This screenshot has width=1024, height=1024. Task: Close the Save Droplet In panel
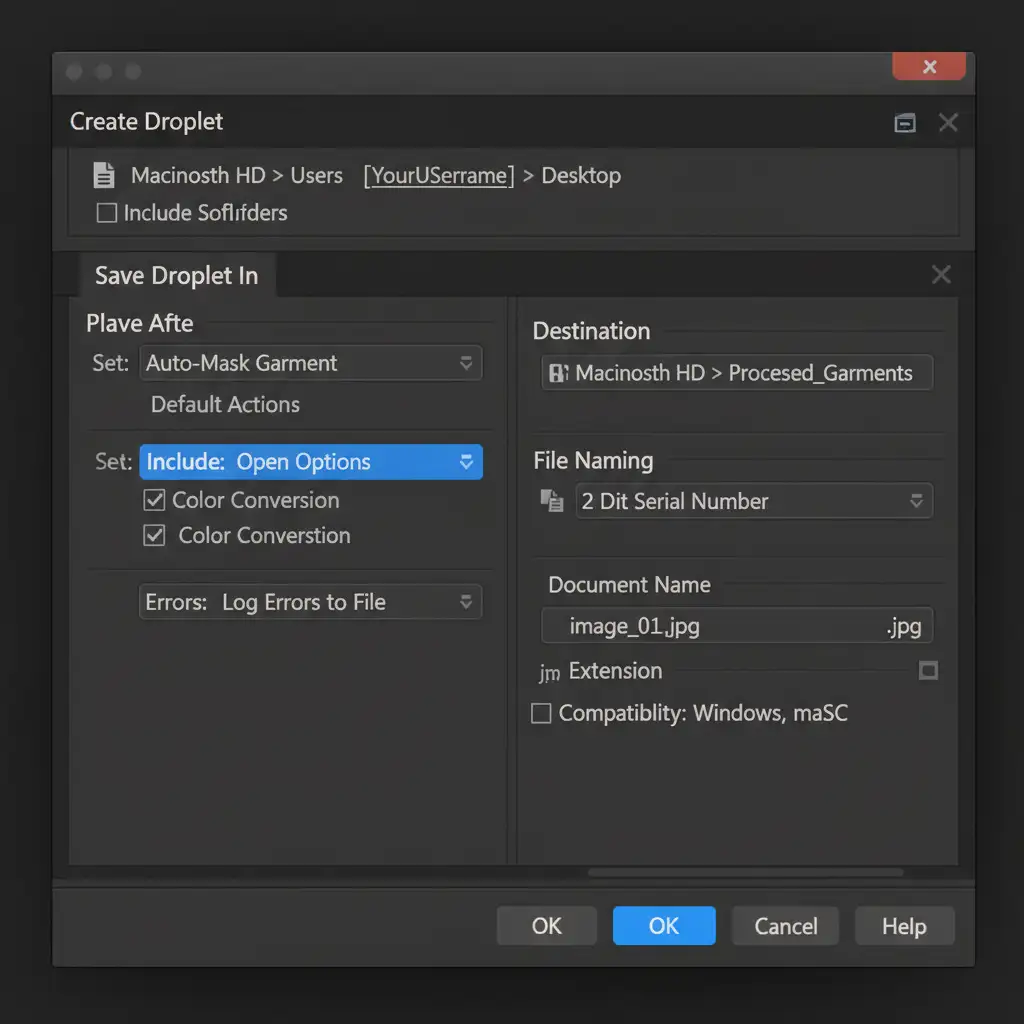[x=940, y=275]
